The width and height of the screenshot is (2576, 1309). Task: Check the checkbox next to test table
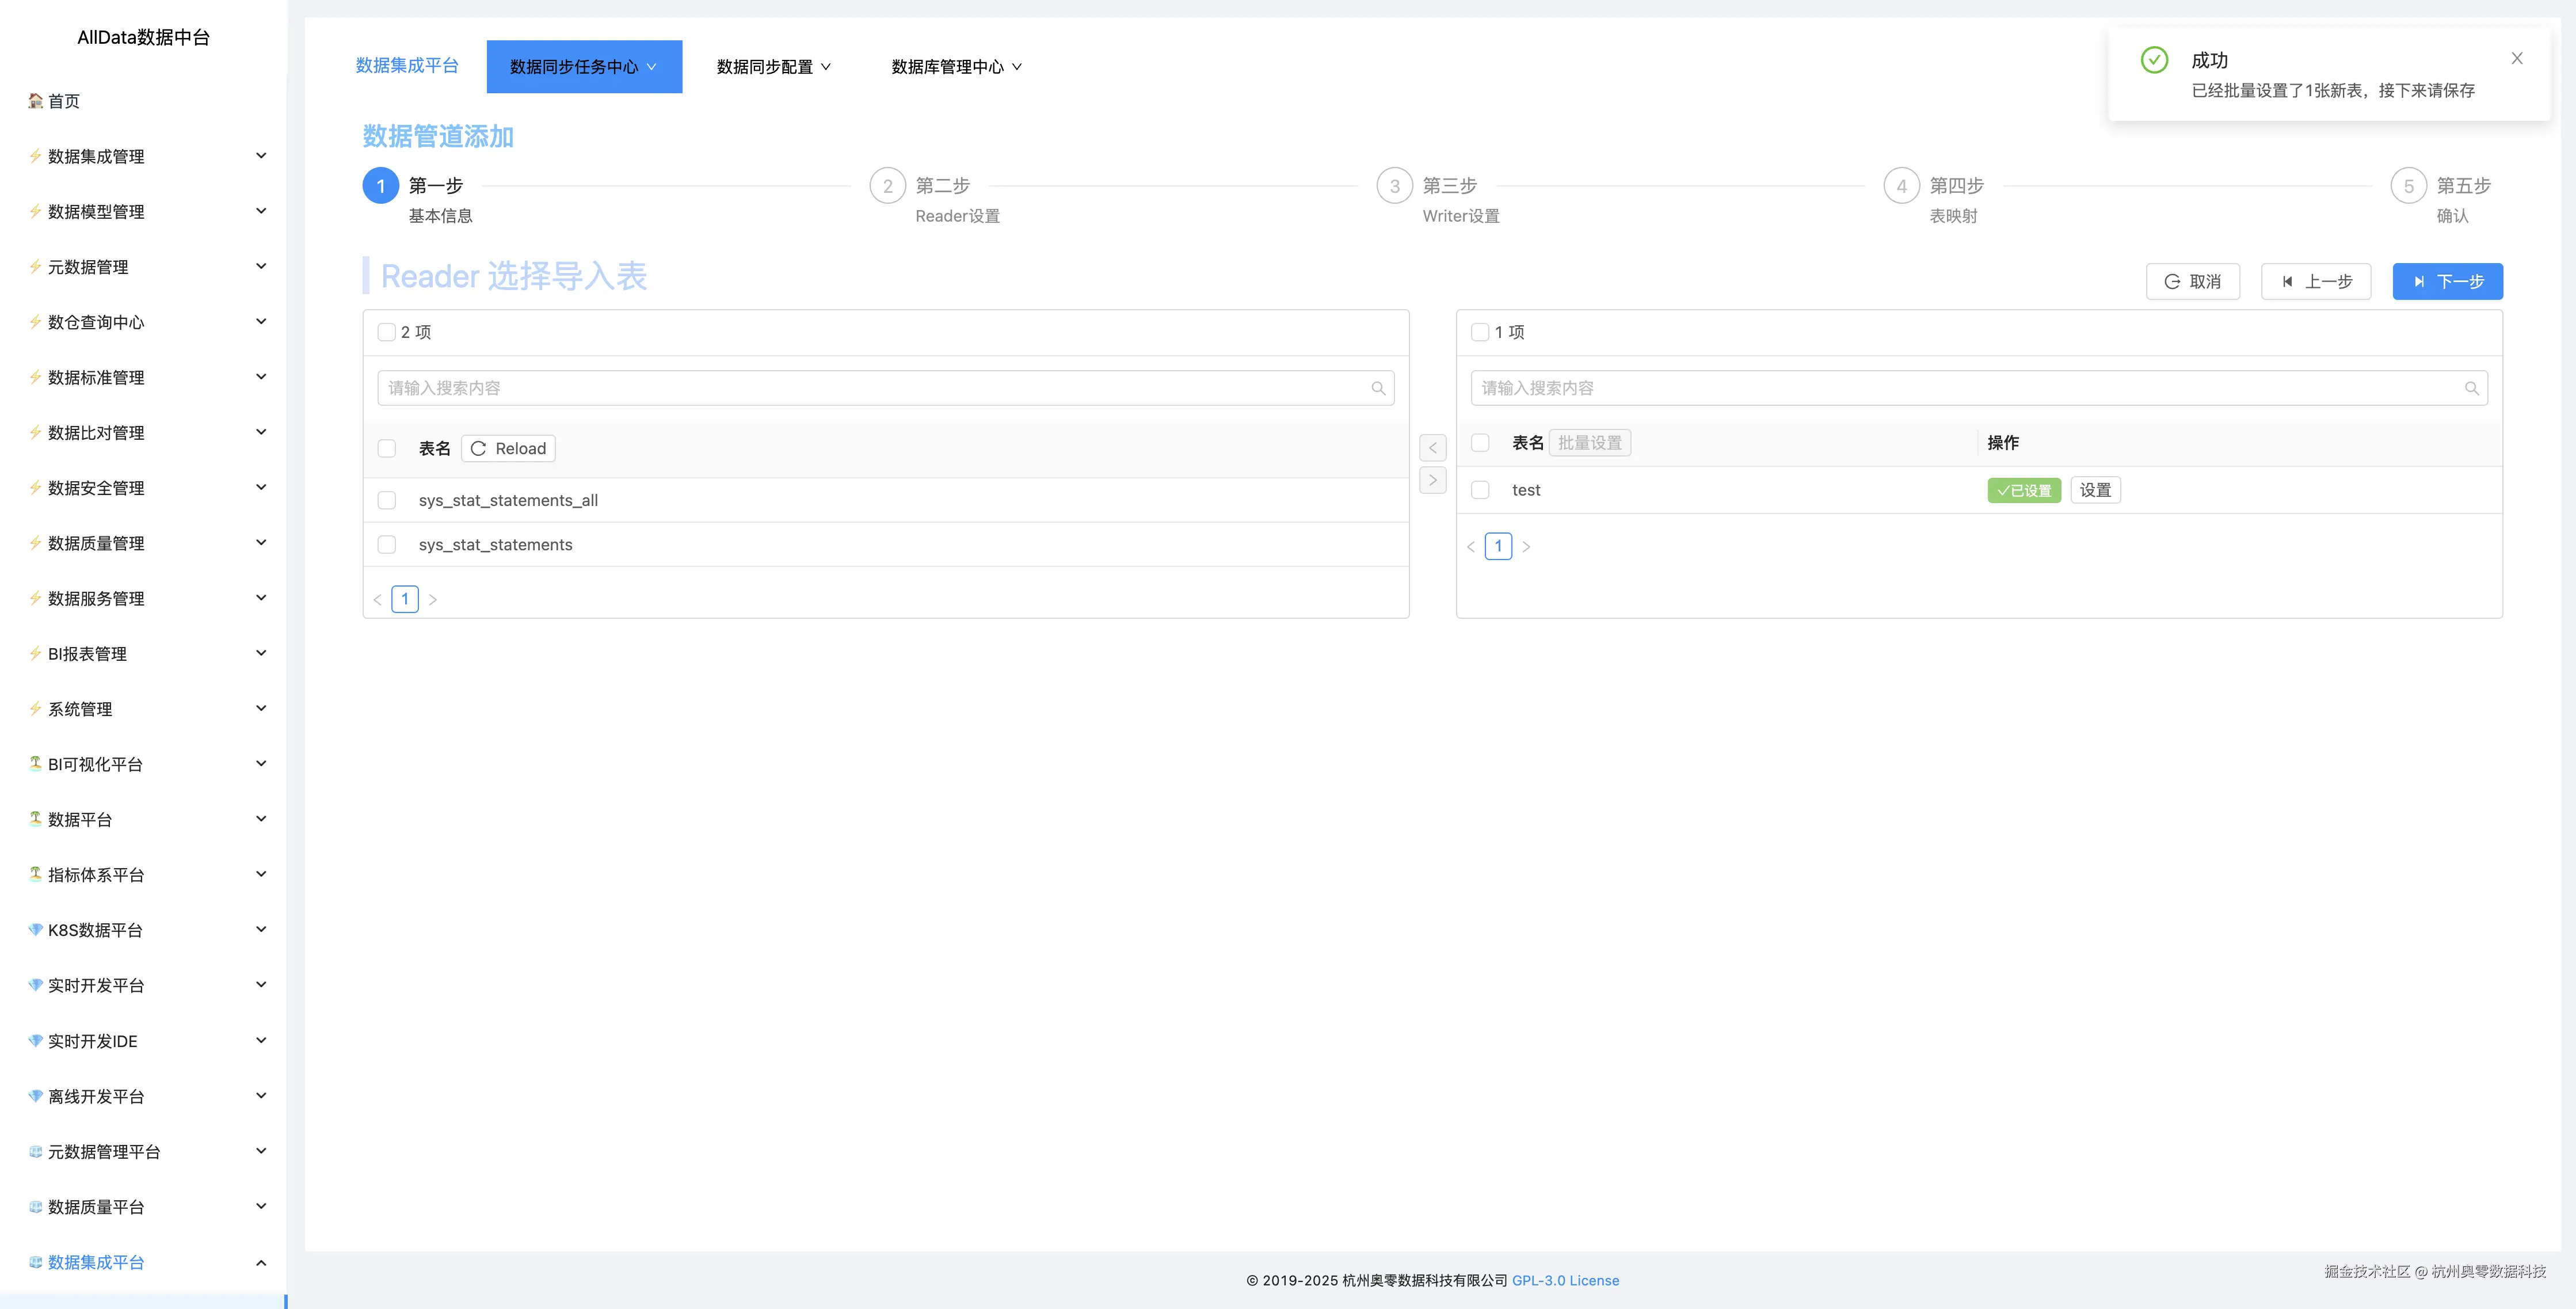pyautogui.click(x=1481, y=490)
